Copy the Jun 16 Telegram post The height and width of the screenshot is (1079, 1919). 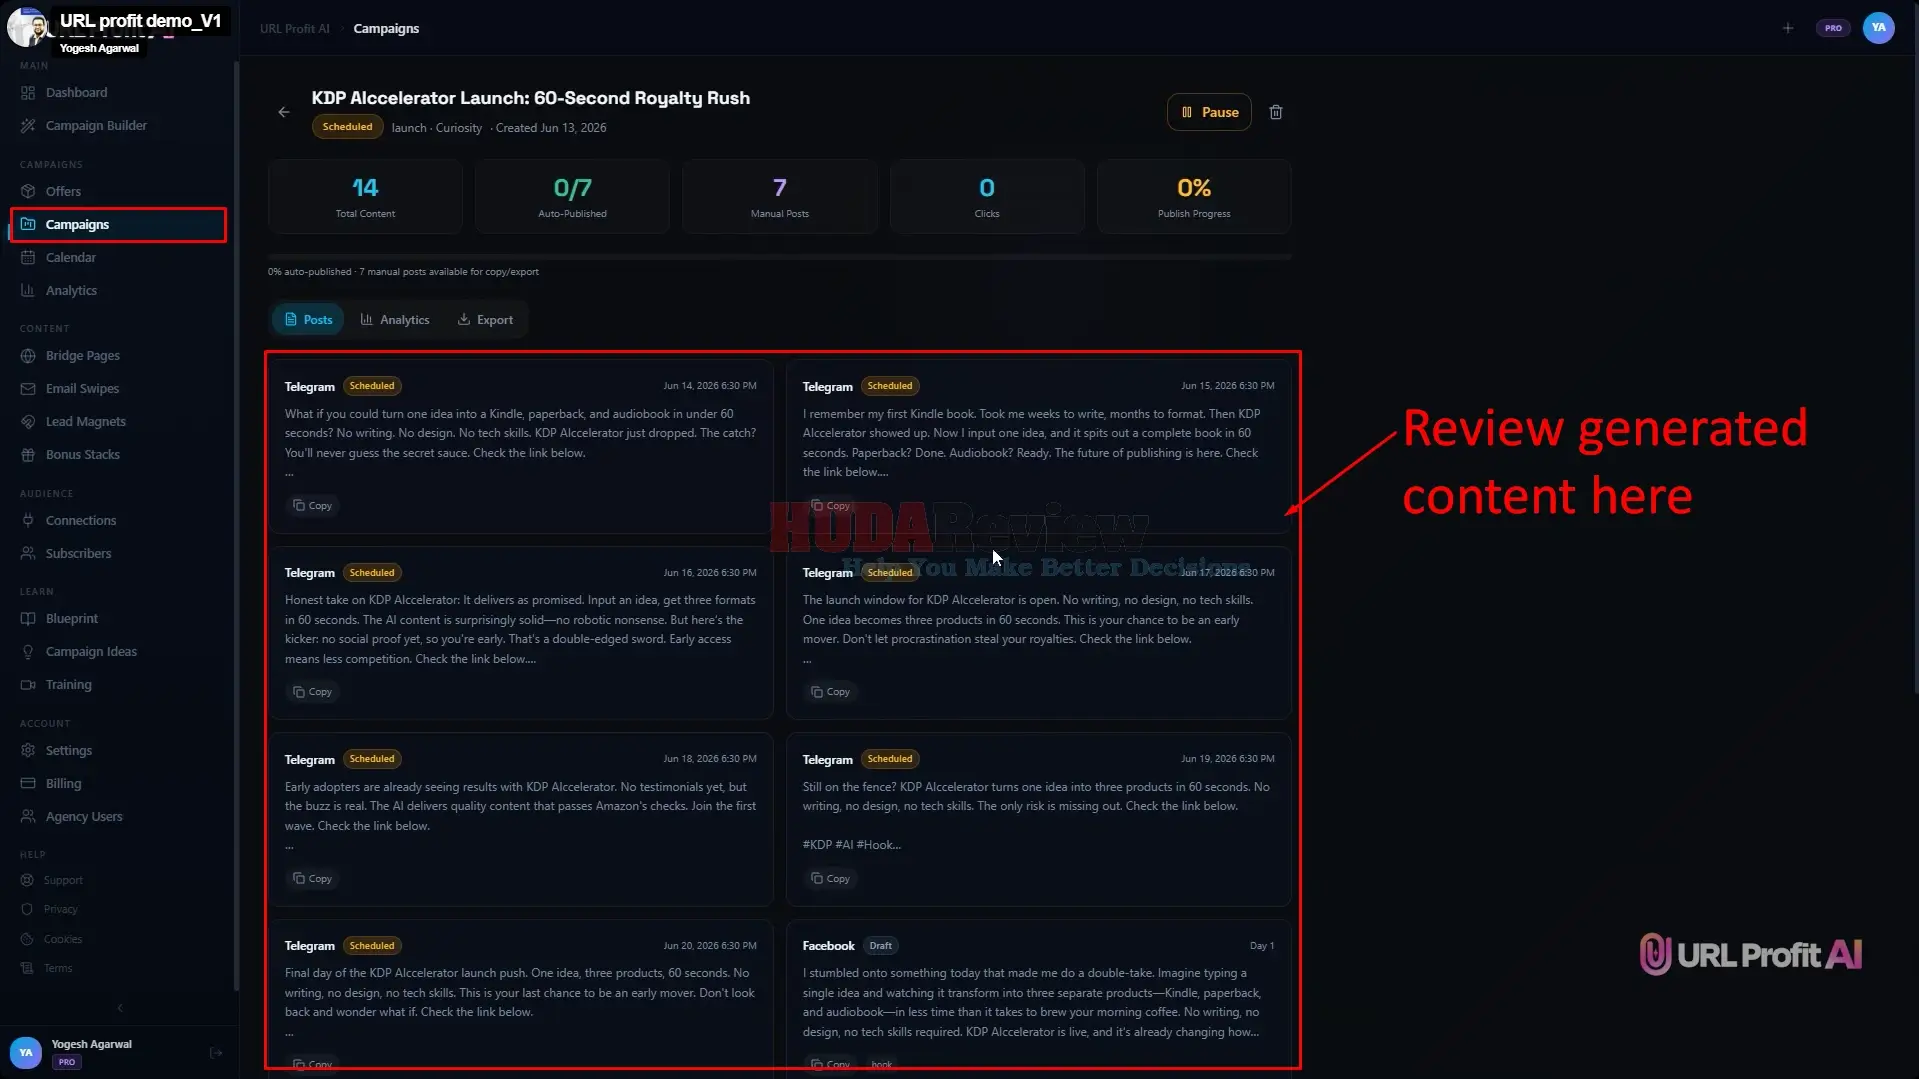(x=312, y=691)
